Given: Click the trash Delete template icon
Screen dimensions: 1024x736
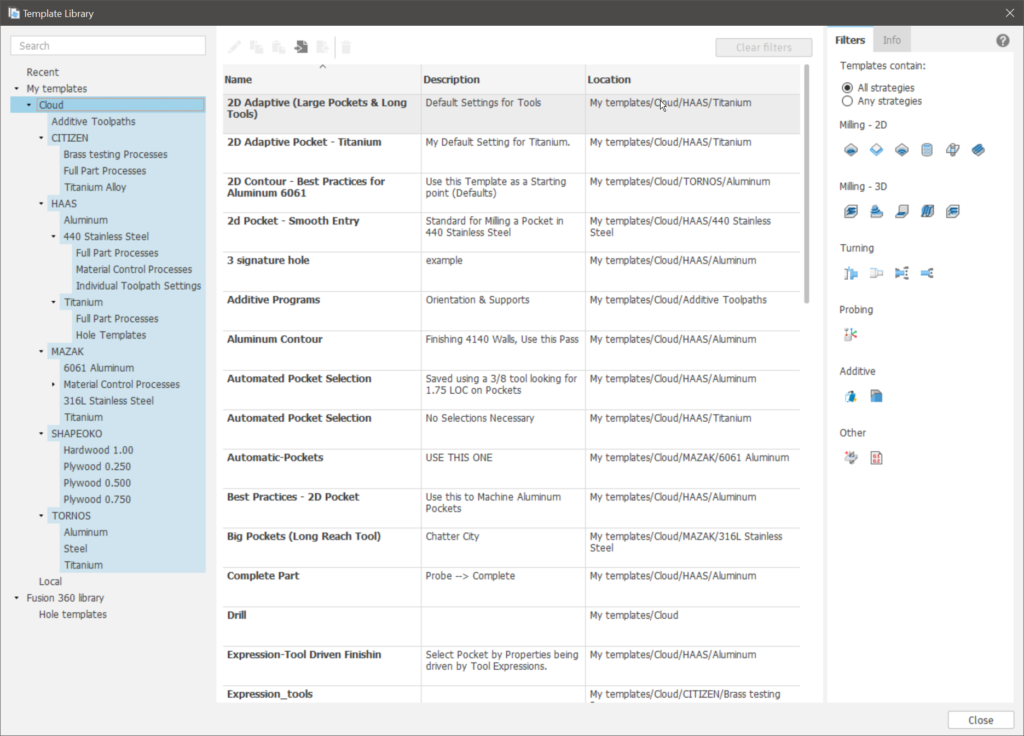Looking at the screenshot, I should (346, 47).
